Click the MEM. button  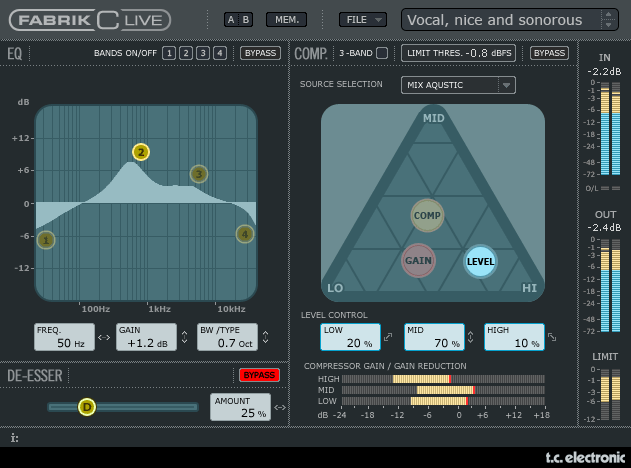(287, 19)
